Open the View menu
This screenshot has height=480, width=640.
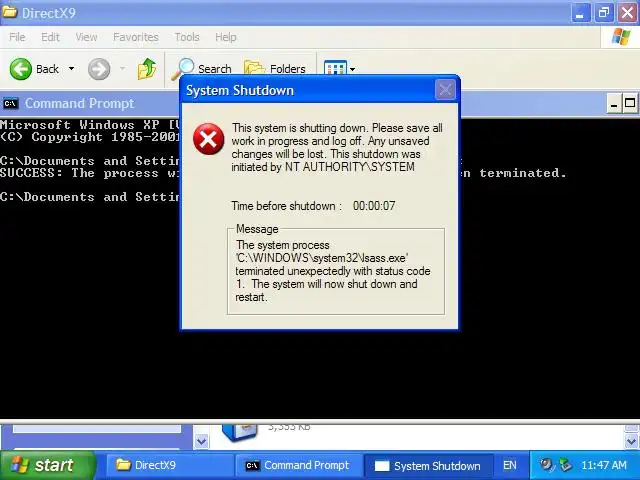pyautogui.click(x=86, y=37)
